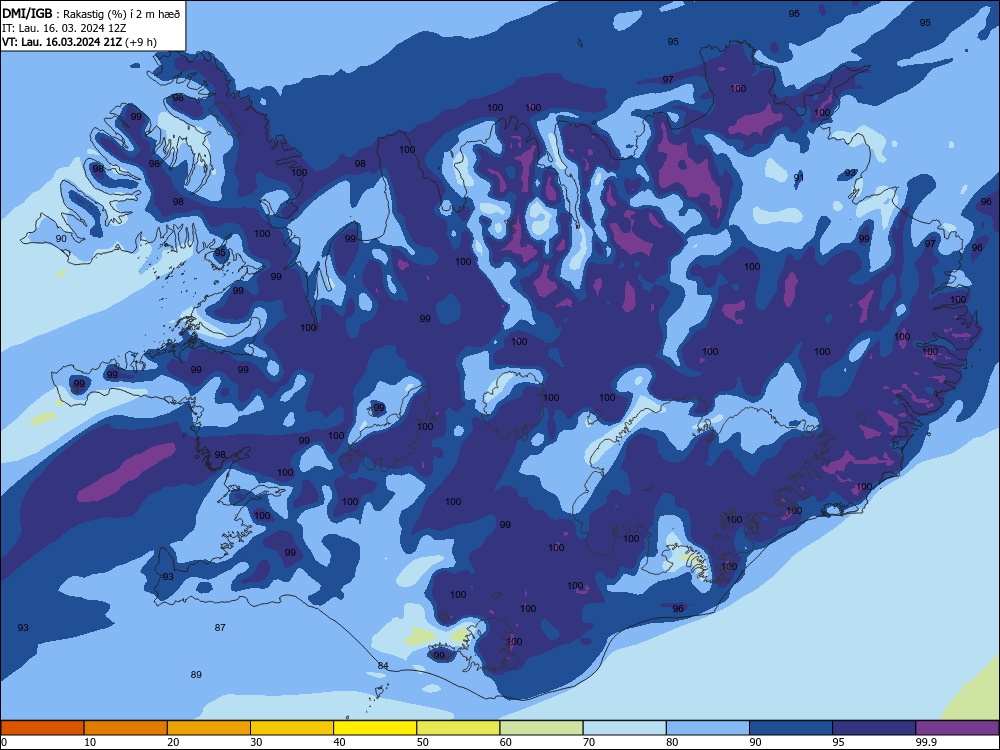This screenshot has width=1000, height=750.
Task: Select the '50' legend tick label
Action: point(423,742)
